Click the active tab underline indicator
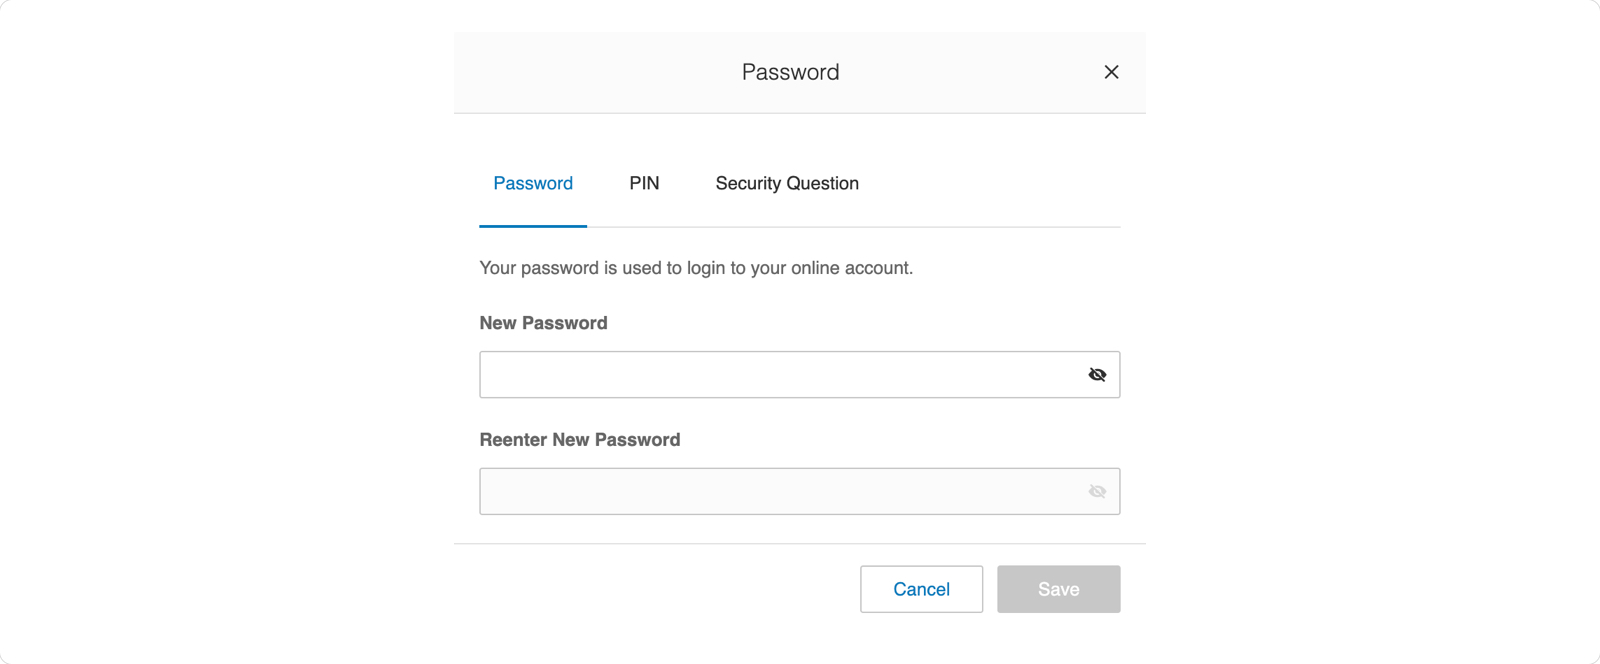 point(532,226)
